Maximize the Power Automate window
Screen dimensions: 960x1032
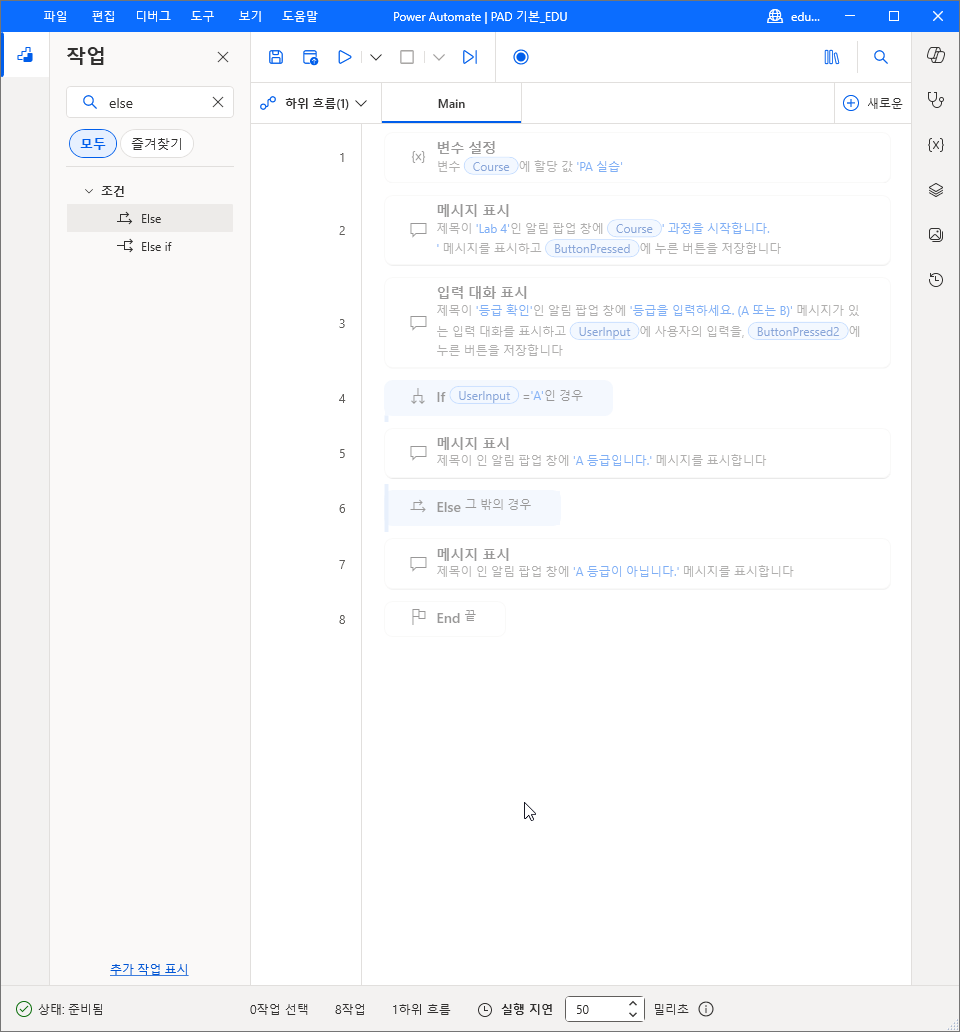coord(894,16)
